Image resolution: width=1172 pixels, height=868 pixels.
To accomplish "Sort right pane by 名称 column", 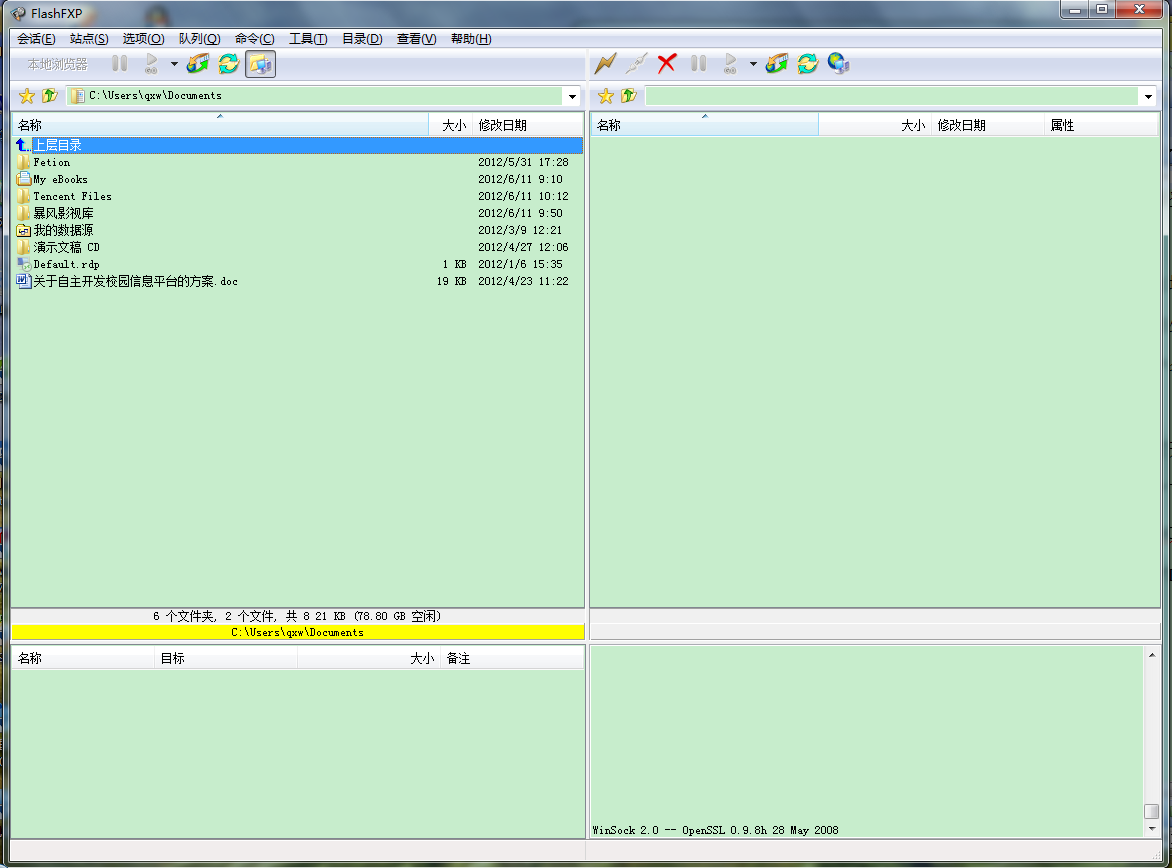I will tap(705, 125).
